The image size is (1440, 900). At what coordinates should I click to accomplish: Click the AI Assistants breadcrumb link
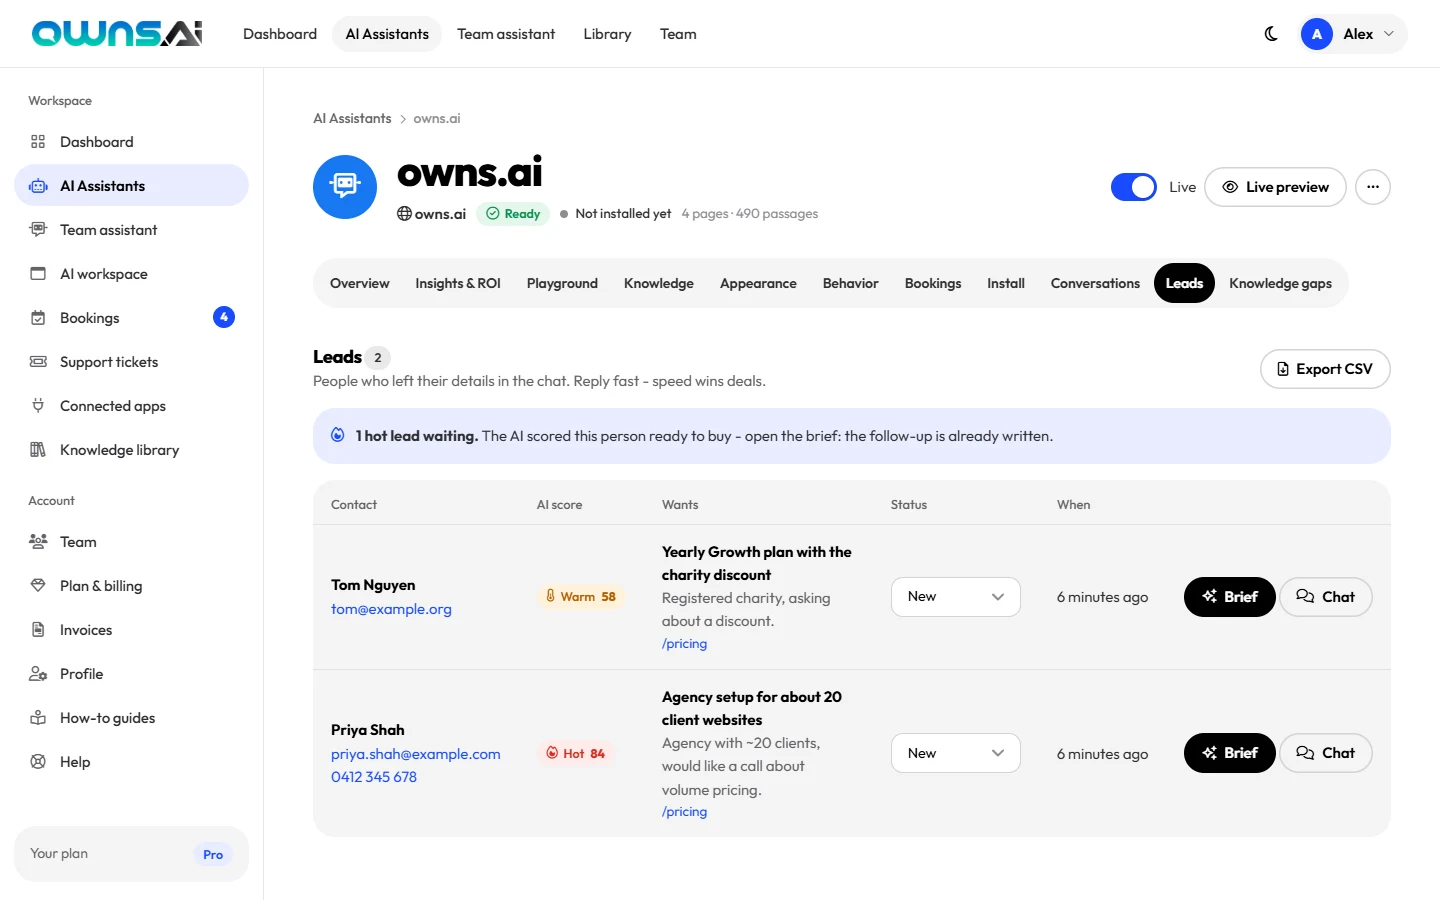pos(352,118)
